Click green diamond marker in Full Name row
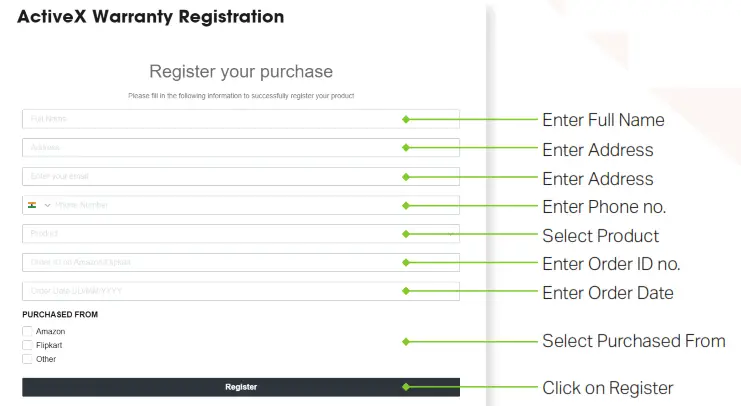Image resolution: width=741 pixels, height=406 pixels. point(406,119)
